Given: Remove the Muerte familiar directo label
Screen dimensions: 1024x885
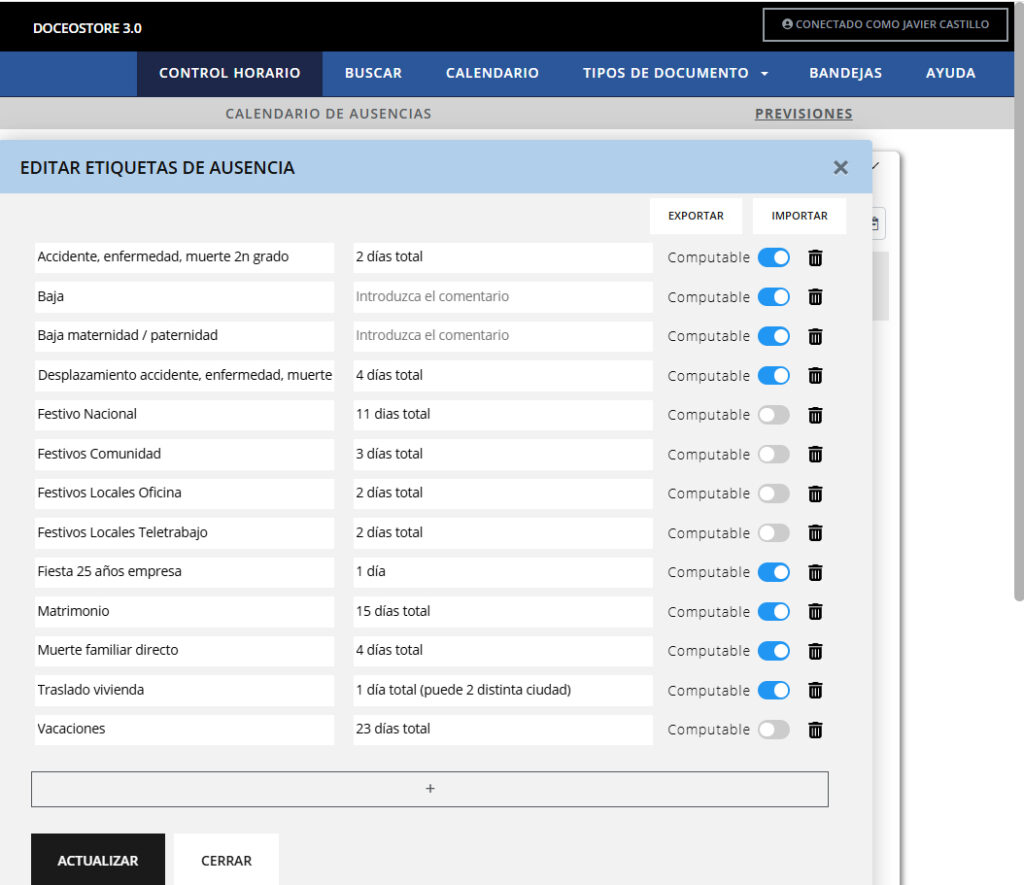Looking at the screenshot, I should 815,651.
